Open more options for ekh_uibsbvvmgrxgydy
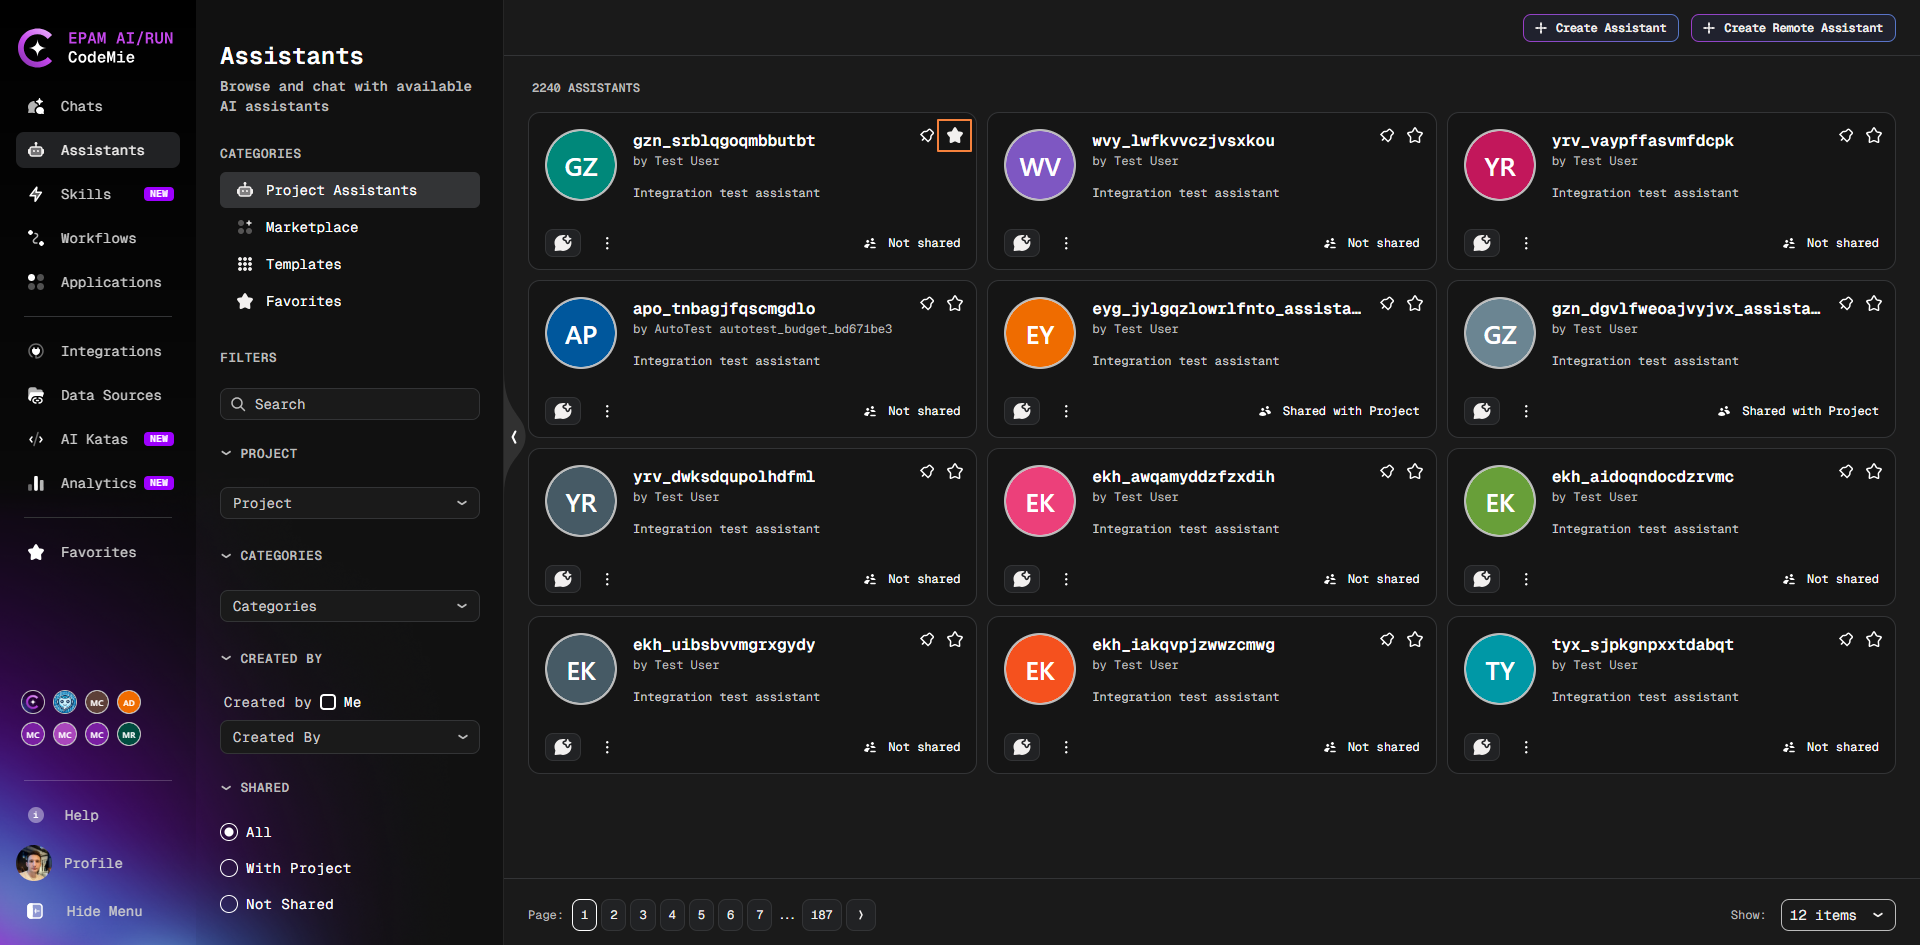Image resolution: width=1920 pixels, height=945 pixels. [x=607, y=747]
